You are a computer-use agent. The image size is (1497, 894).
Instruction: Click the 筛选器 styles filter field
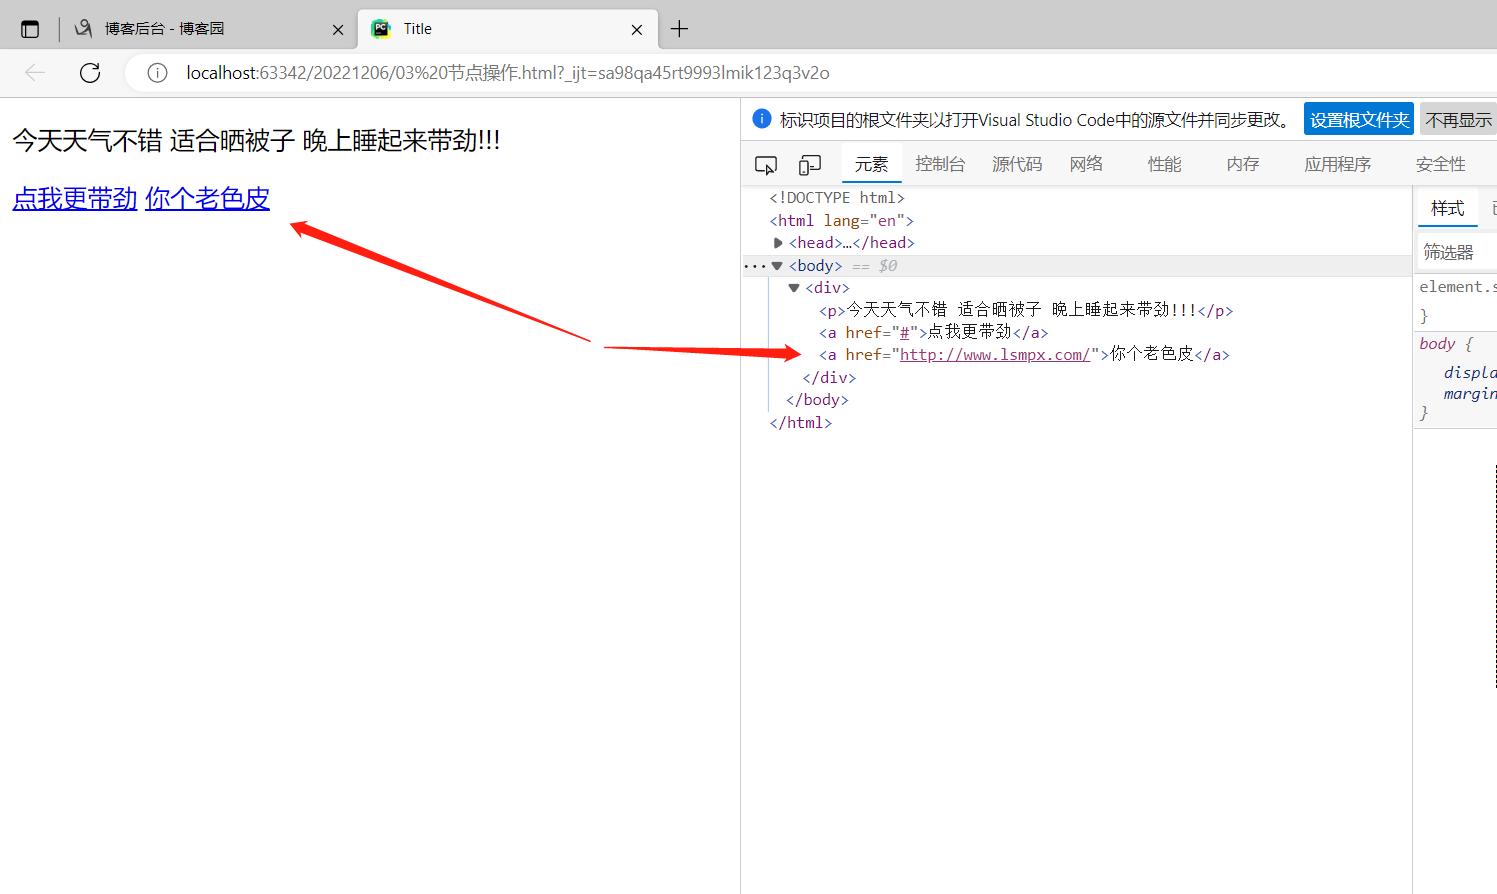pyautogui.click(x=1457, y=252)
